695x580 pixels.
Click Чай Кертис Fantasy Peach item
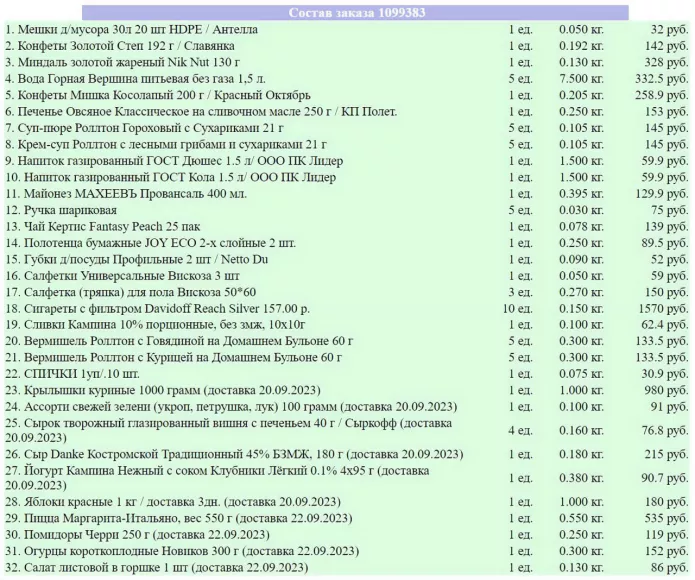(103, 226)
